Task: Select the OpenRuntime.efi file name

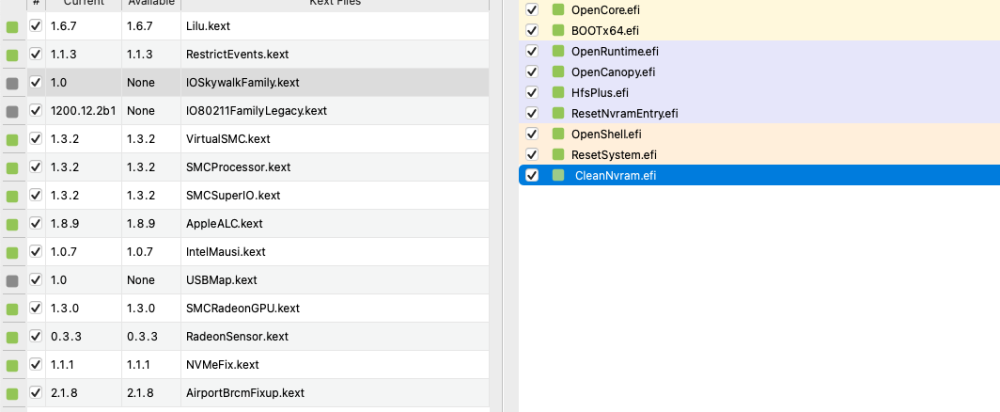Action: [x=615, y=51]
